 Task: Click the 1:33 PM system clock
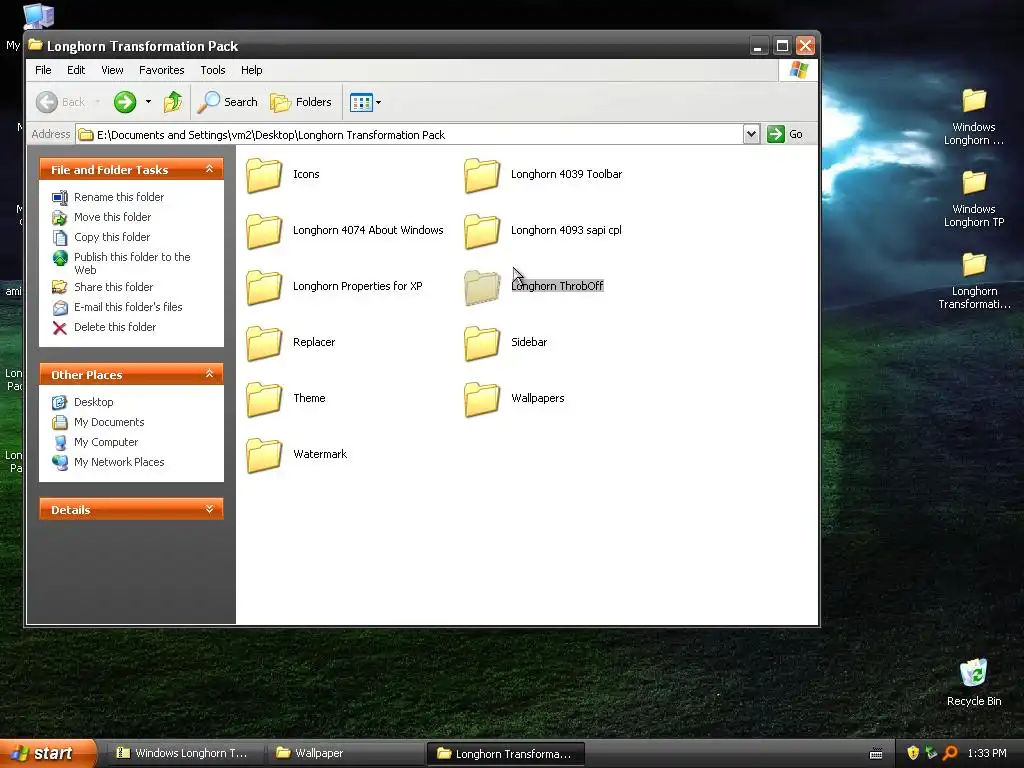coord(987,754)
